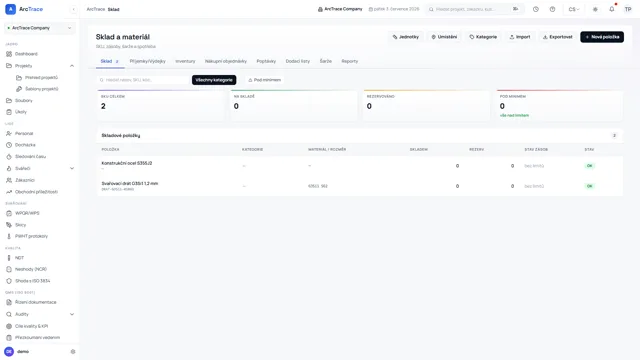Focus the global search field in top bar
Image resolution: width=640 pixels, height=360 pixels.
[475, 9]
